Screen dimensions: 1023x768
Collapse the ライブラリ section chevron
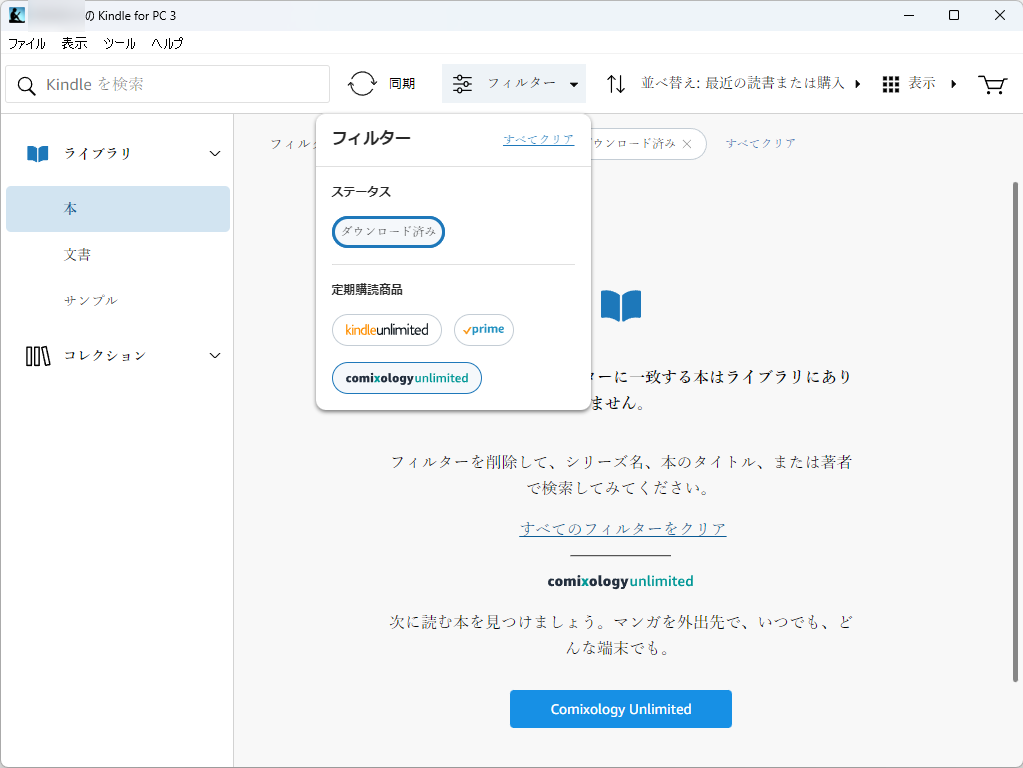(x=214, y=153)
